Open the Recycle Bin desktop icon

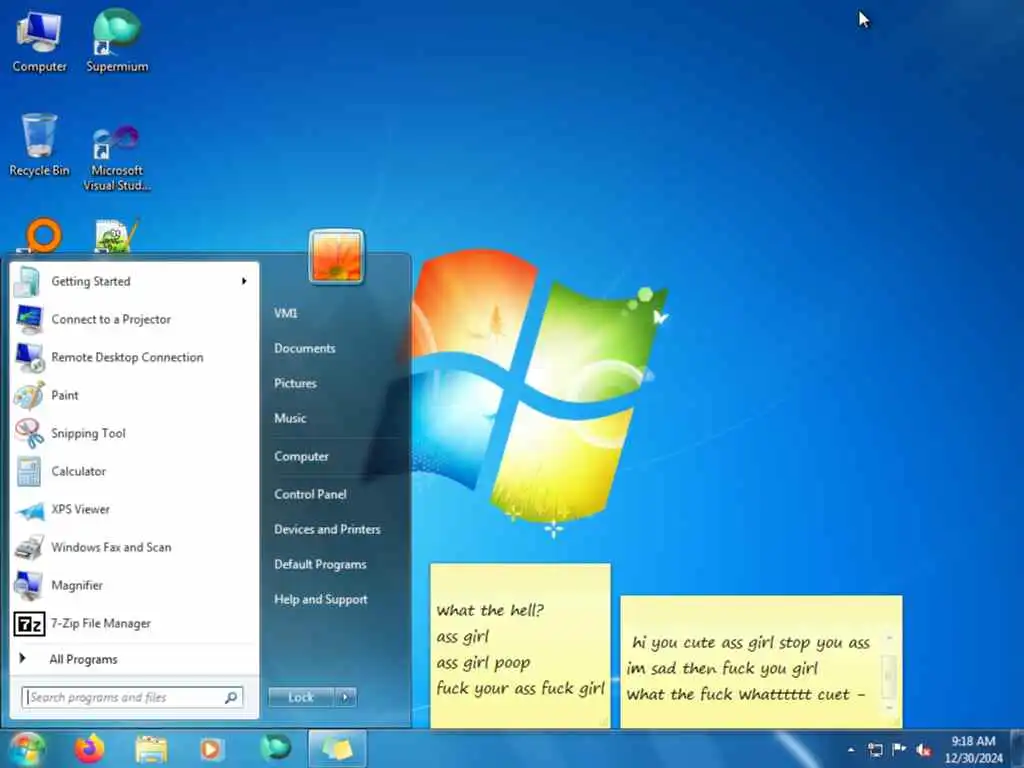coord(39,145)
